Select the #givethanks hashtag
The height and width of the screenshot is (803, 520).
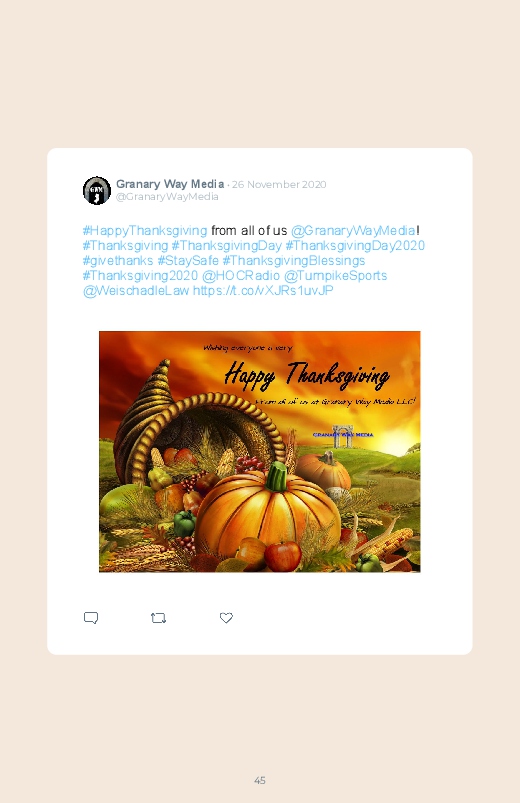coord(118,260)
